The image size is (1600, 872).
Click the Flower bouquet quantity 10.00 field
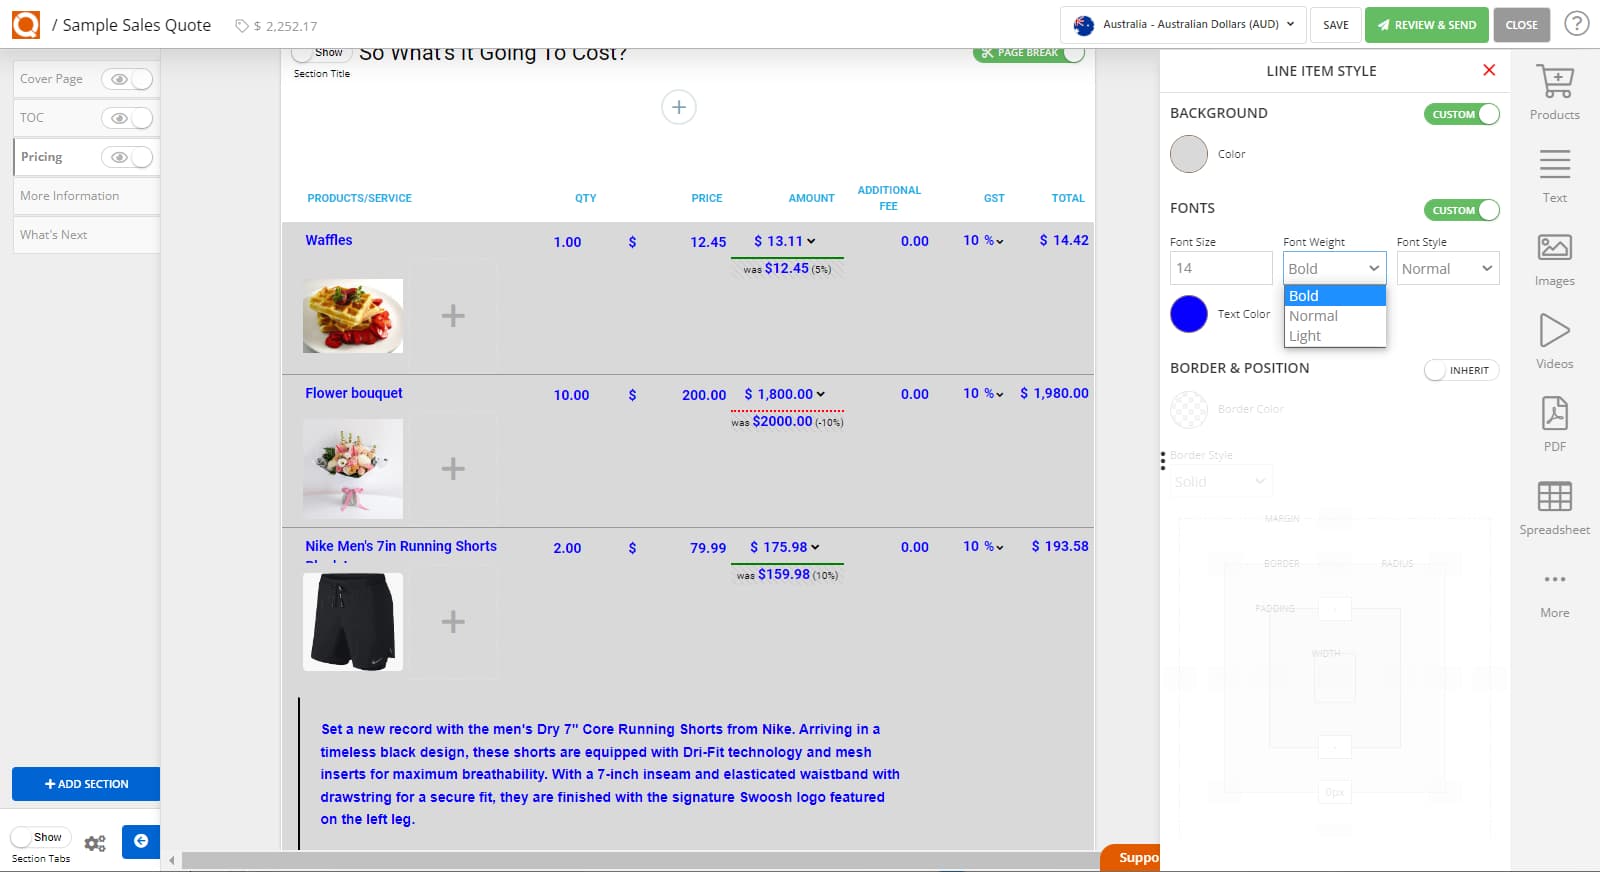572,395
